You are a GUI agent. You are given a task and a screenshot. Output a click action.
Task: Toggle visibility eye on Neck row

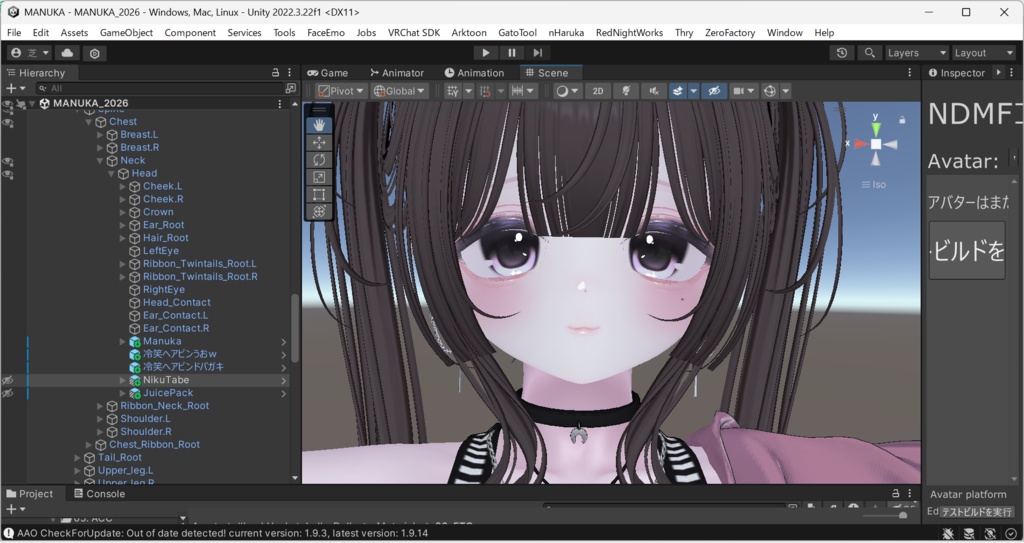click(x=8, y=161)
